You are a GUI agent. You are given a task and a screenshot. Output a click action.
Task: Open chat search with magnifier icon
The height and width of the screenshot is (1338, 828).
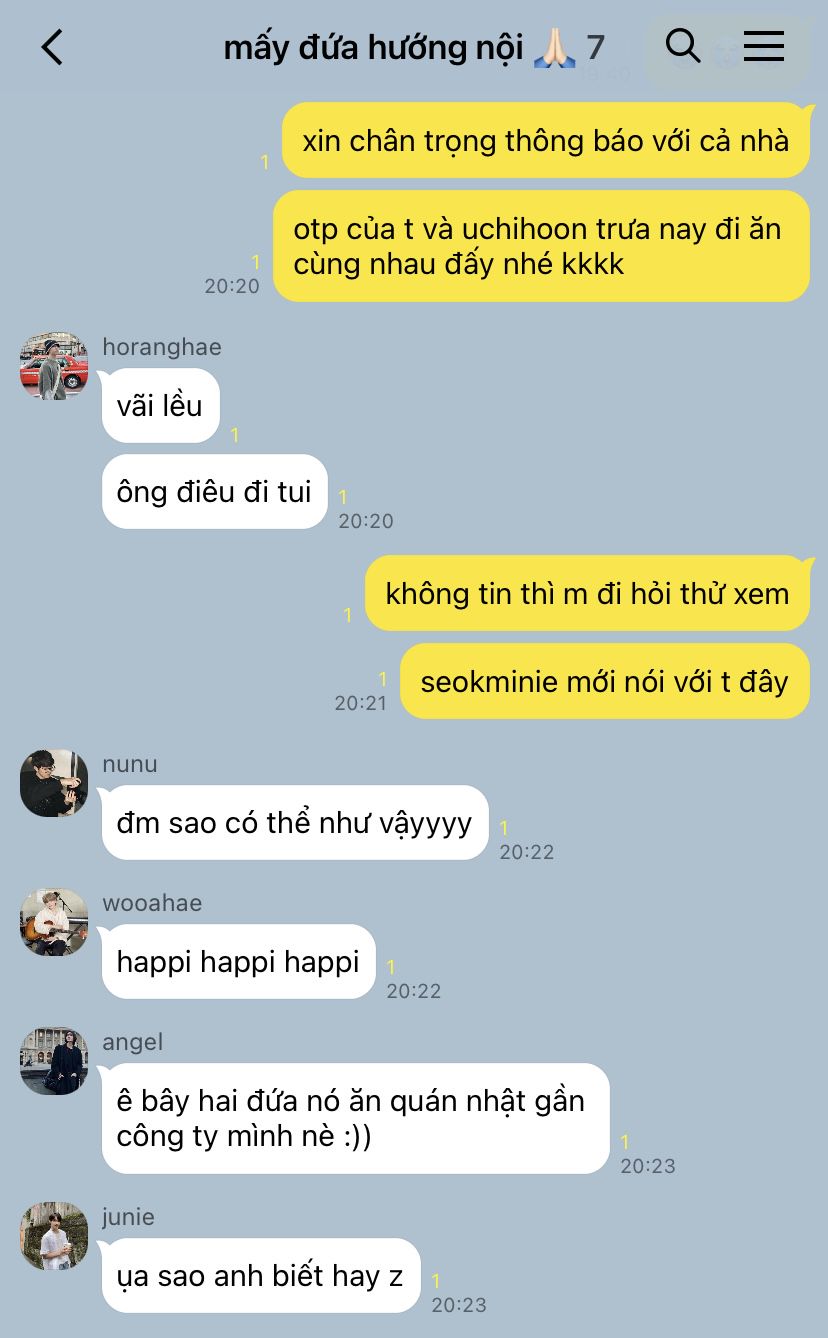(682, 46)
